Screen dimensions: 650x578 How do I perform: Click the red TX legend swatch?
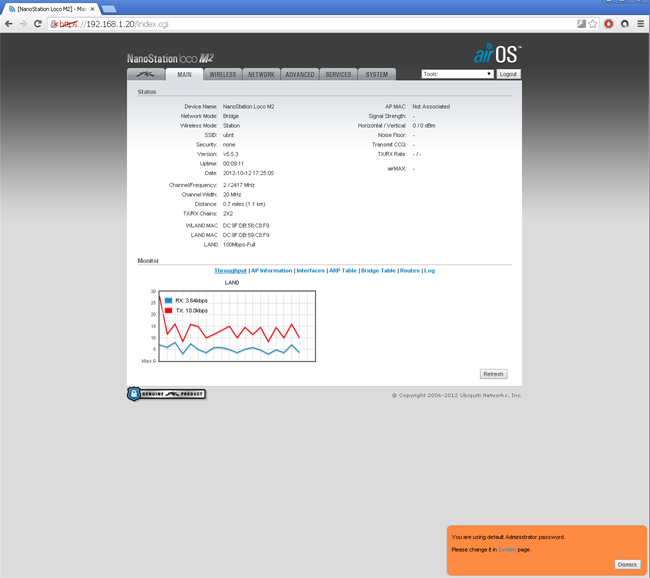pos(168,311)
